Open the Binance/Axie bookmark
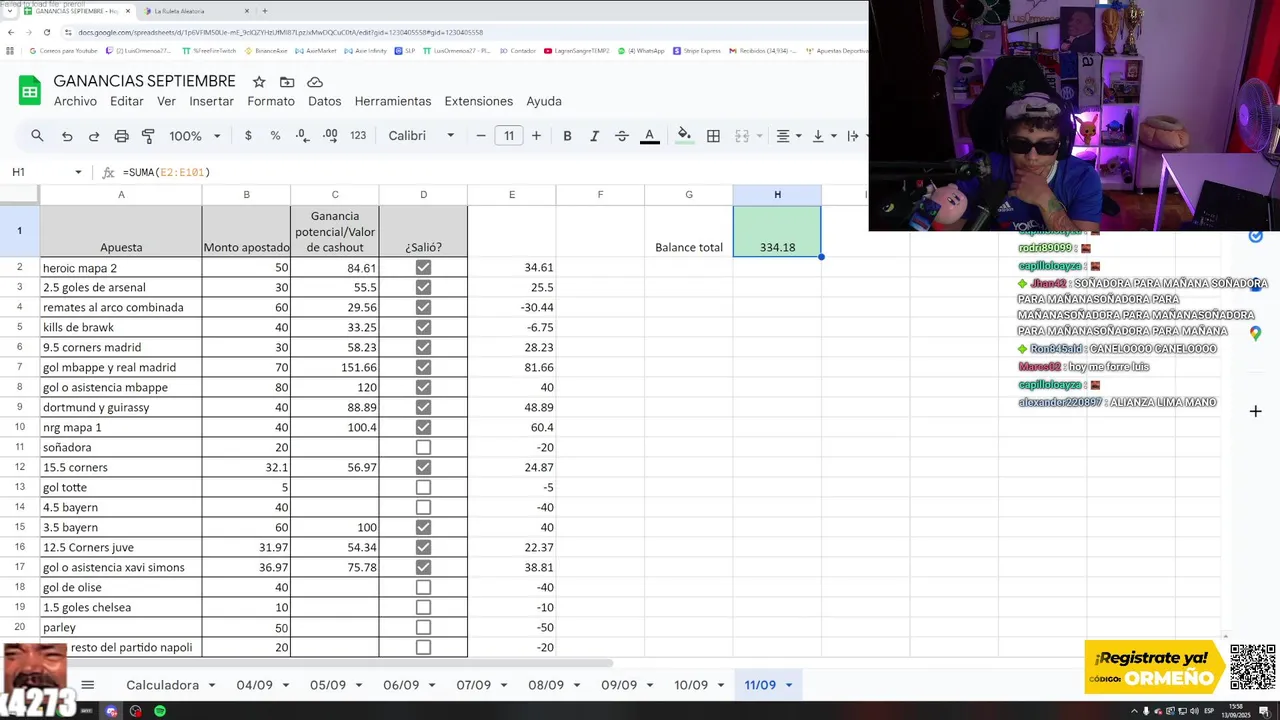This screenshot has width=1280, height=720. 267,51
